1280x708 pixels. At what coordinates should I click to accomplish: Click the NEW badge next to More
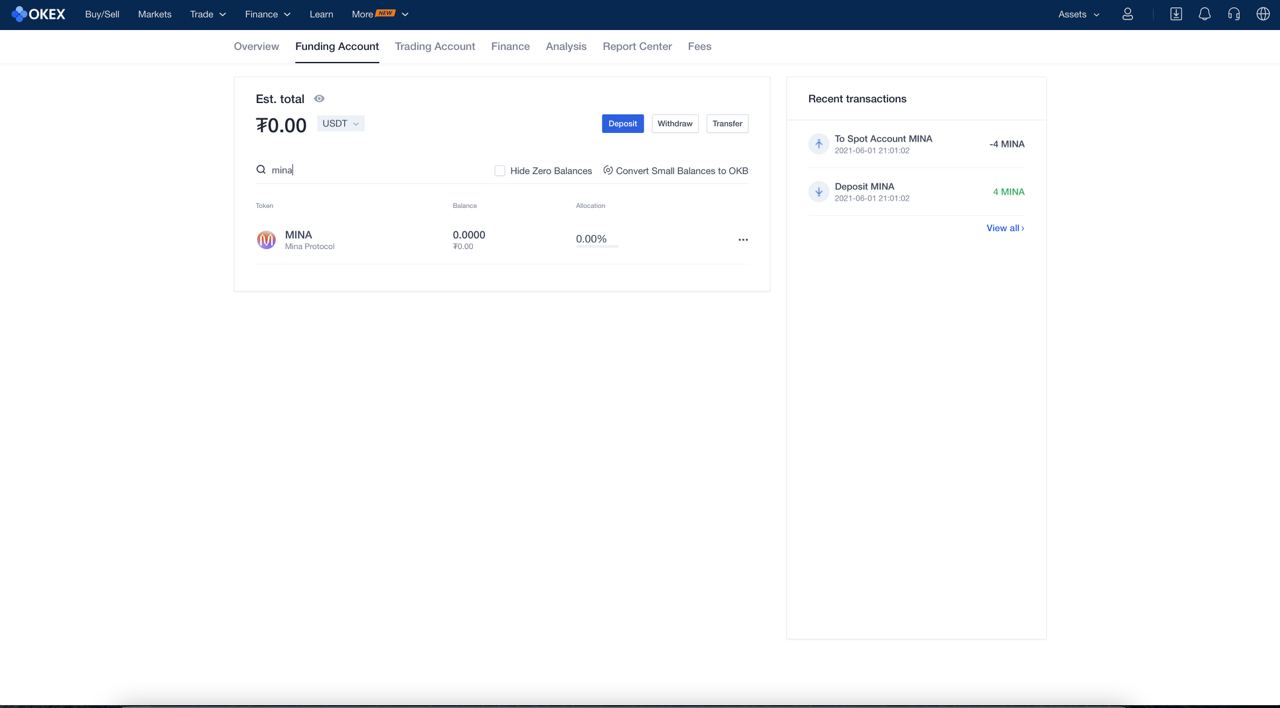click(385, 12)
